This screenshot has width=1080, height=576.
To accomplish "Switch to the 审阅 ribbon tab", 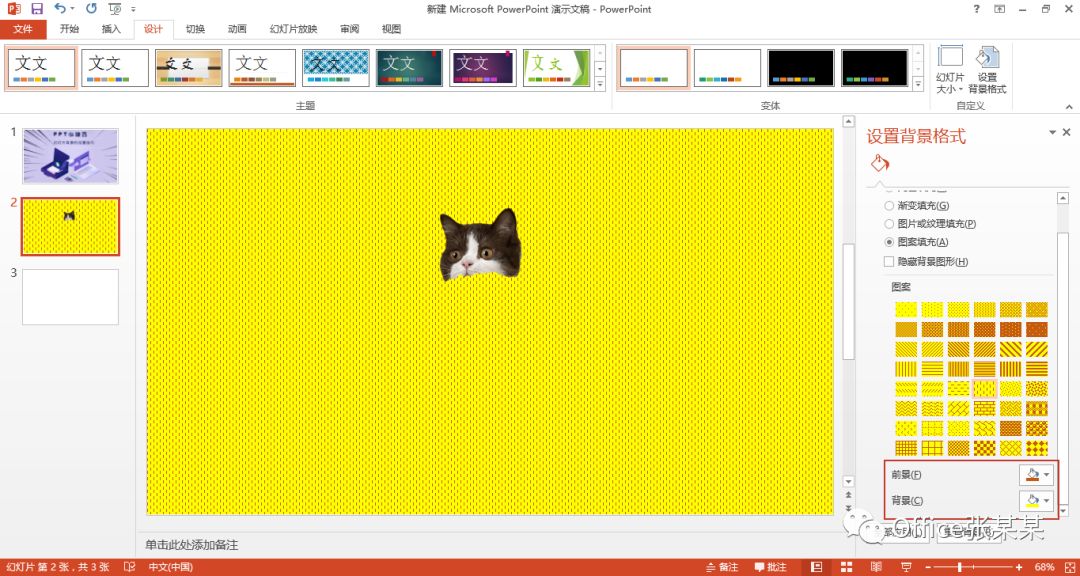I will pyautogui.click(x=349, y=29).
